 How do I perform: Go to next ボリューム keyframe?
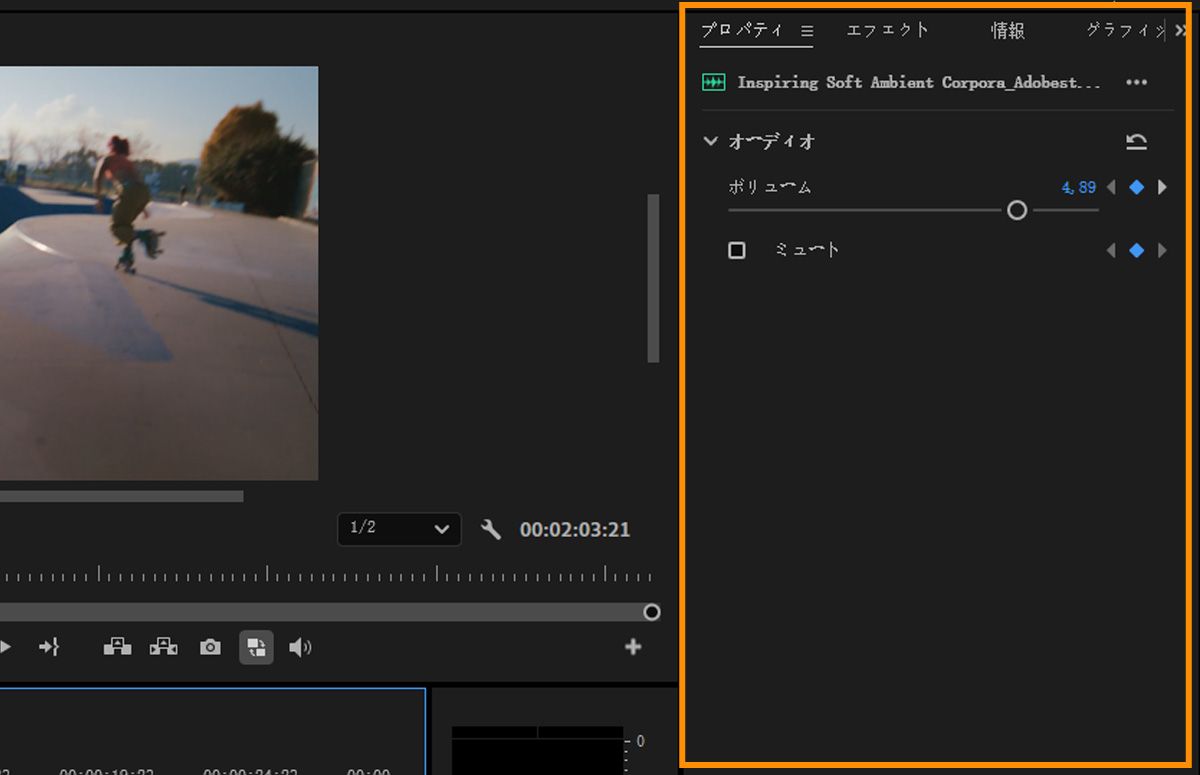click(1162, 187)
